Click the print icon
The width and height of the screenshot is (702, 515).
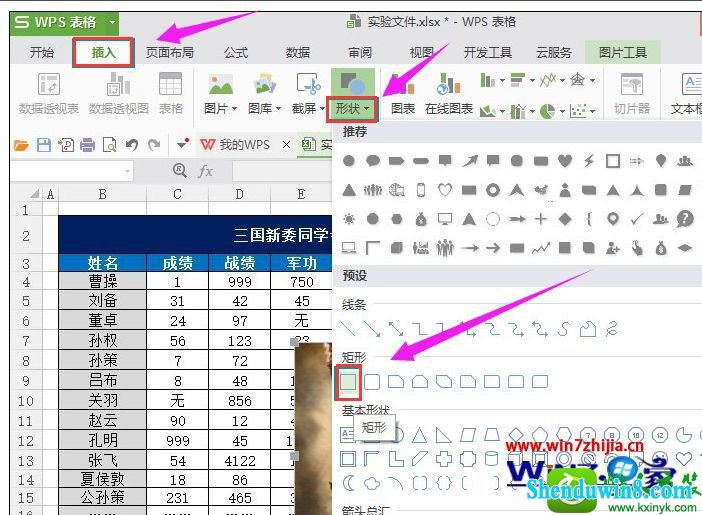(x=87, y=145)
